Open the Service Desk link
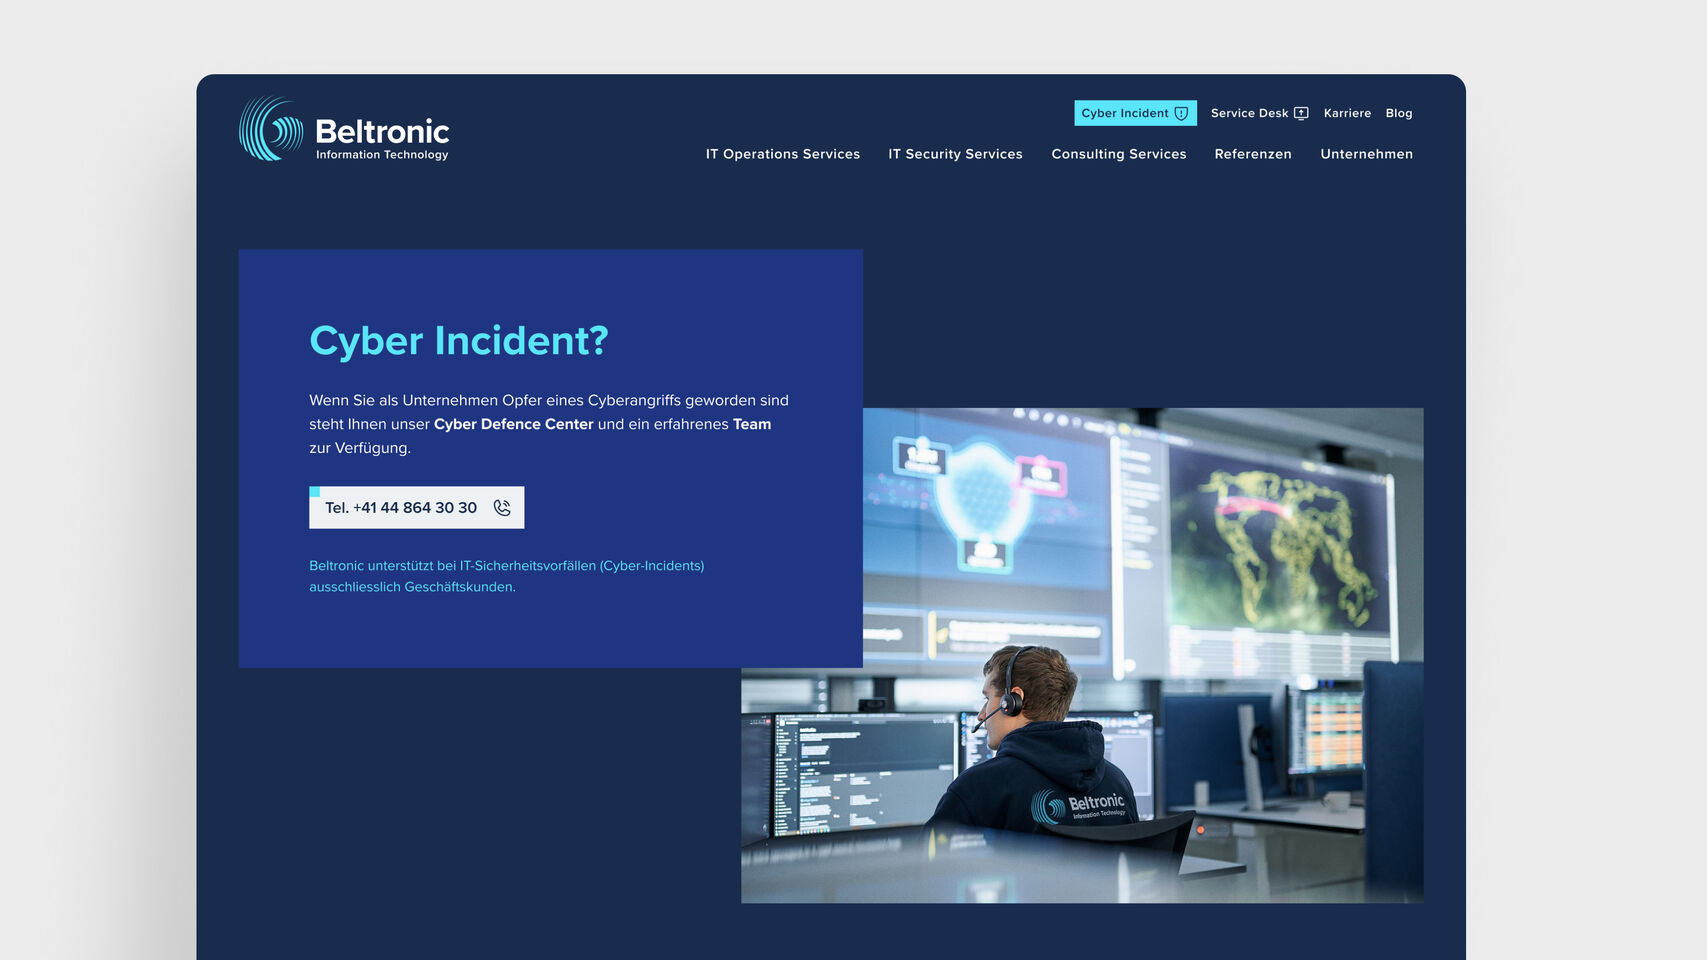Screen dimensions: 1707x960 tap(1259, 113)
